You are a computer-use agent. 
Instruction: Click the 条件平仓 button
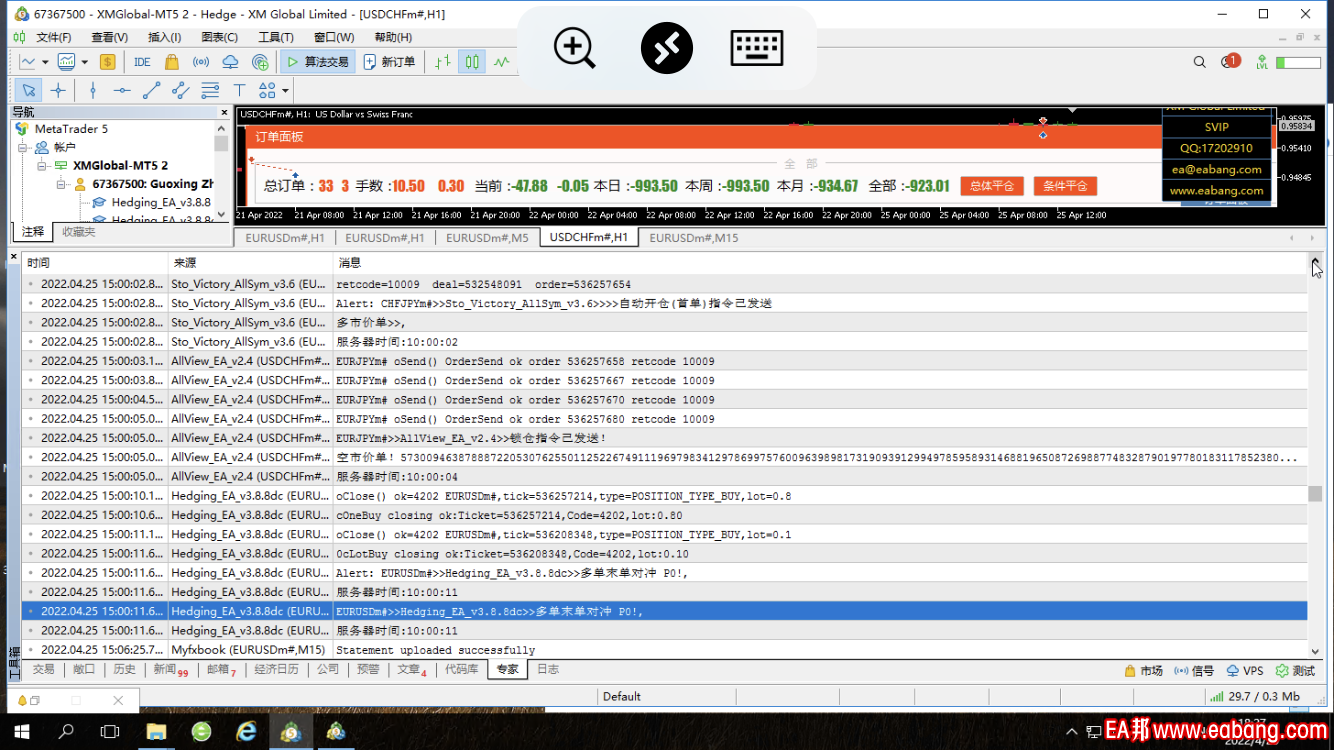[x=1065, y=186]
